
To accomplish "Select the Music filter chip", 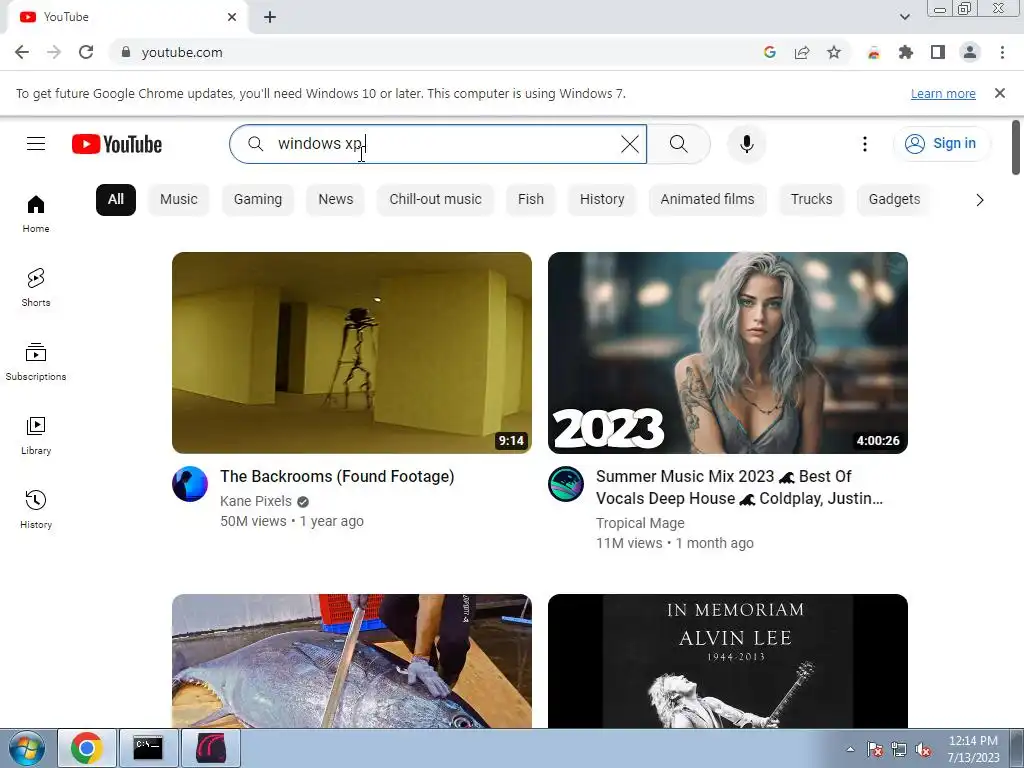I will point(178,199).
